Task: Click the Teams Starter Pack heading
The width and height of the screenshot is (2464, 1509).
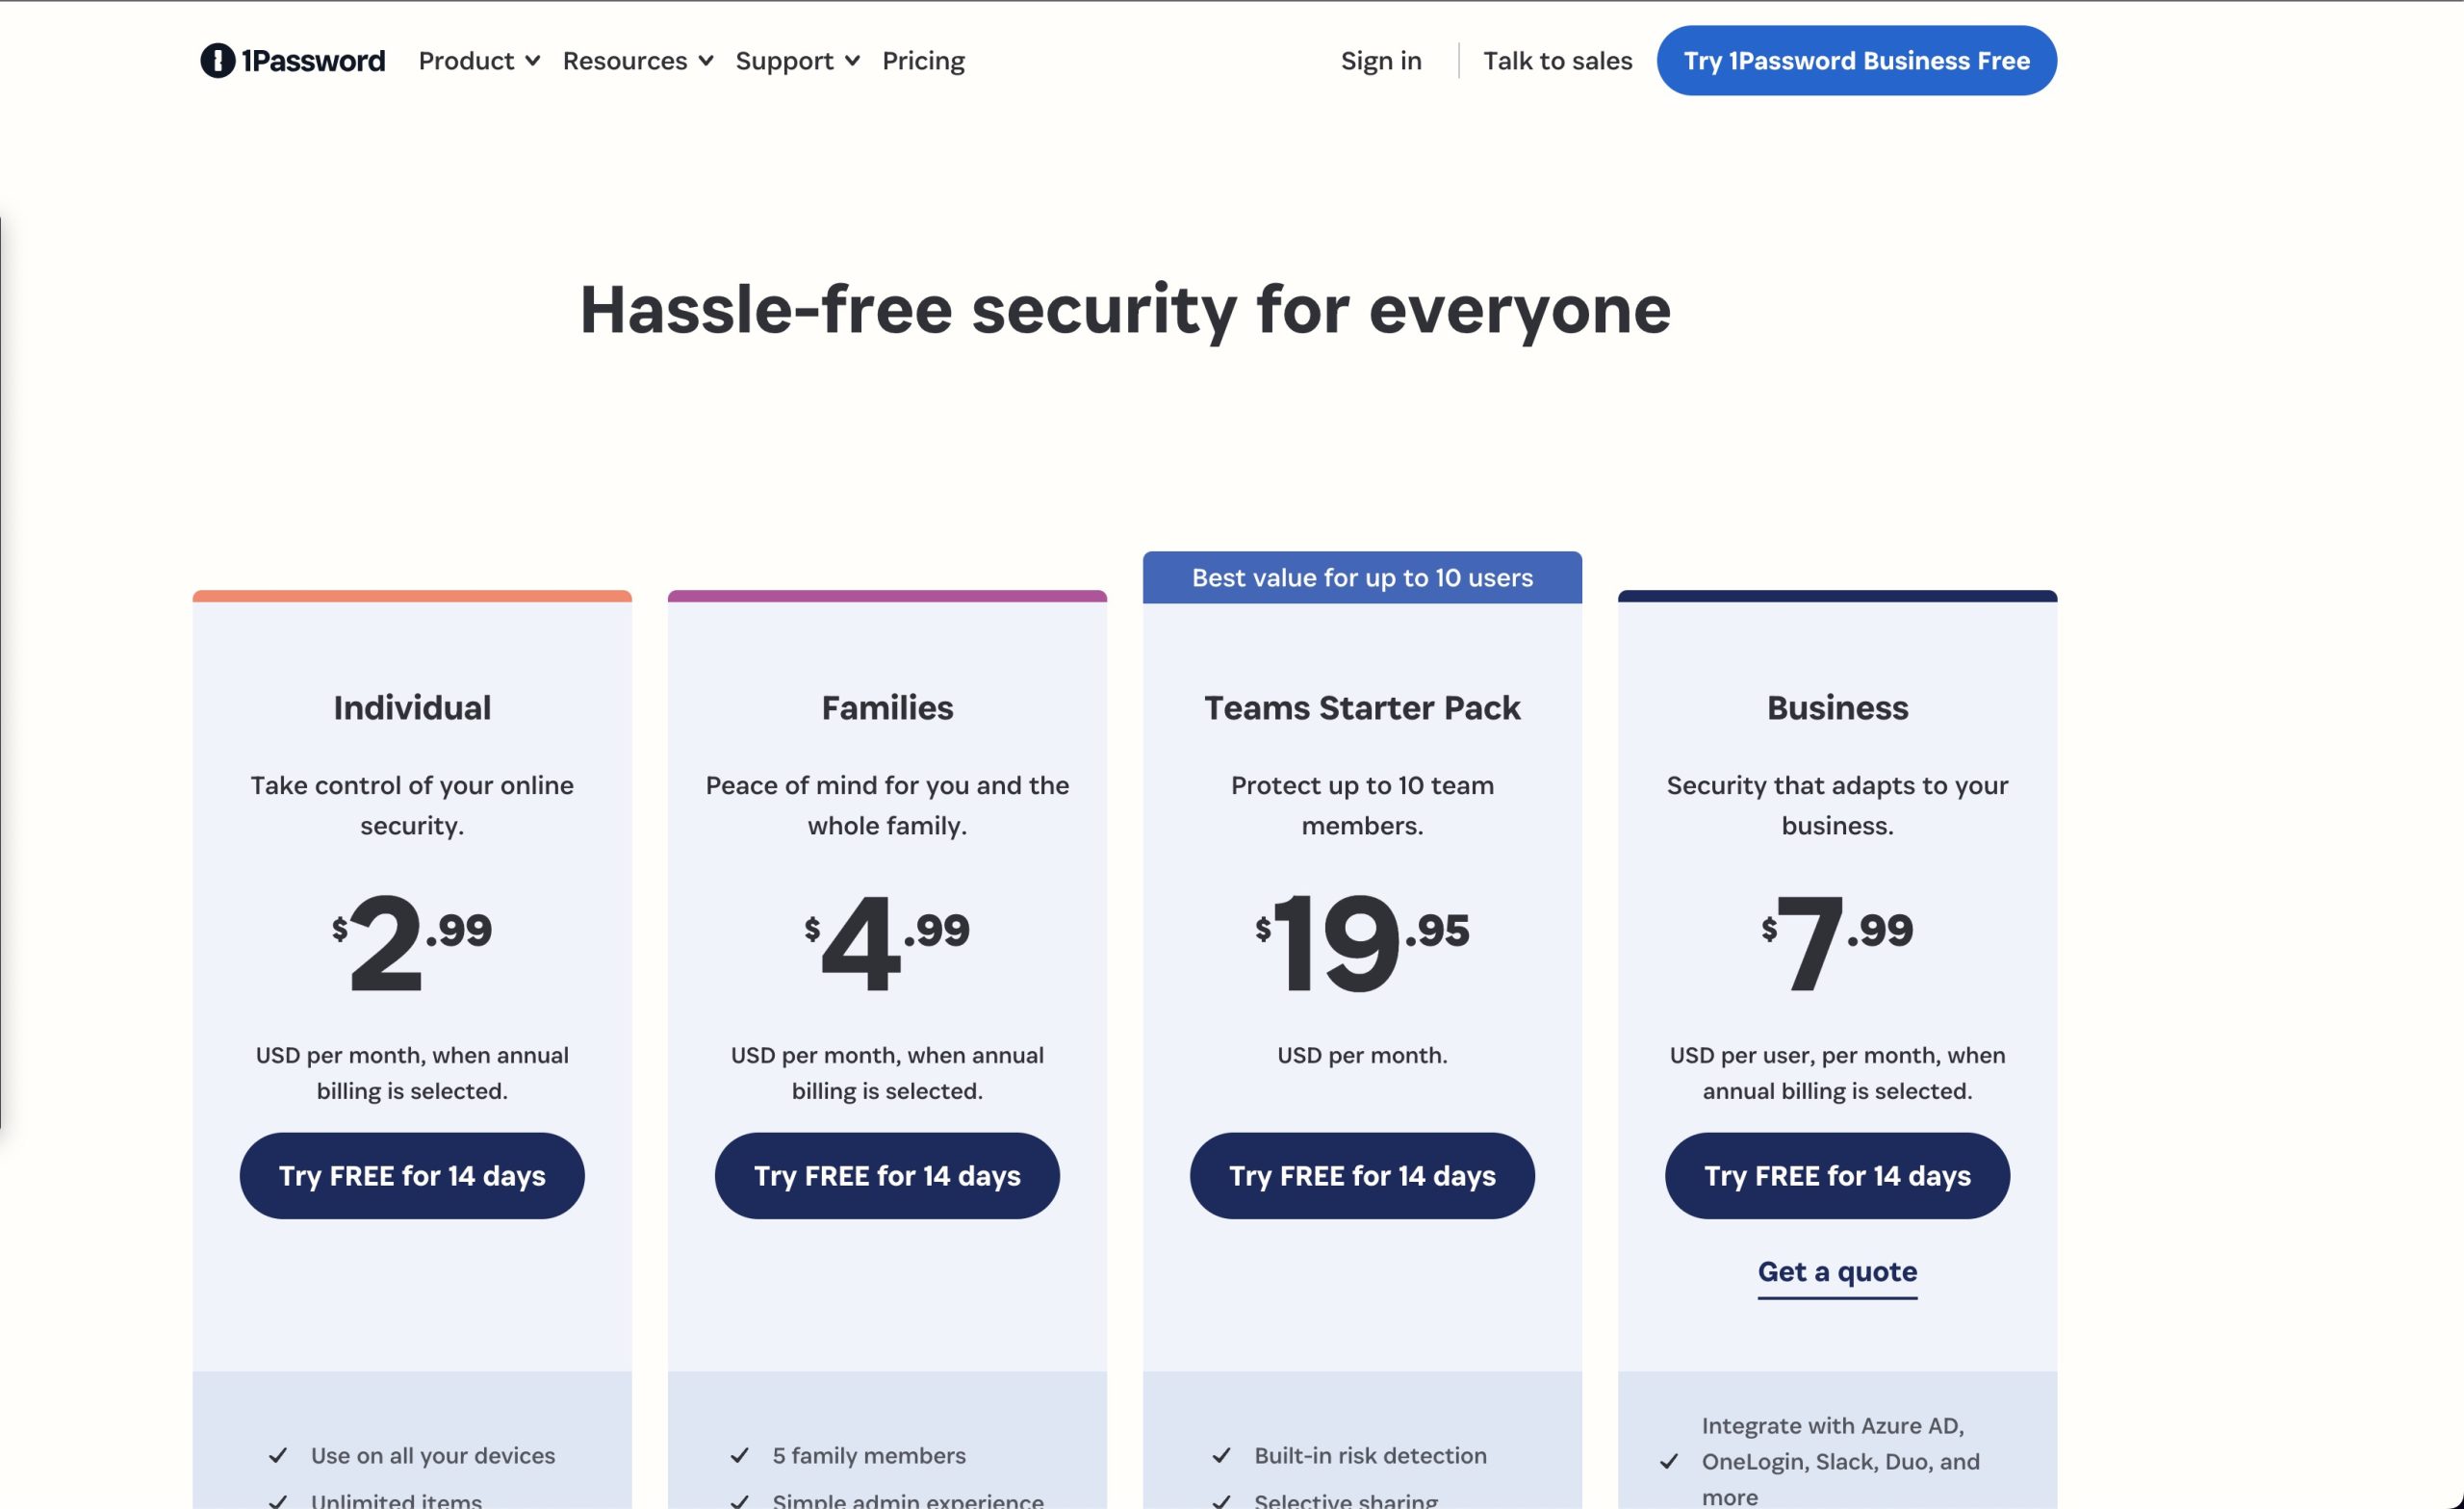Action: (x=1362, y=707)
